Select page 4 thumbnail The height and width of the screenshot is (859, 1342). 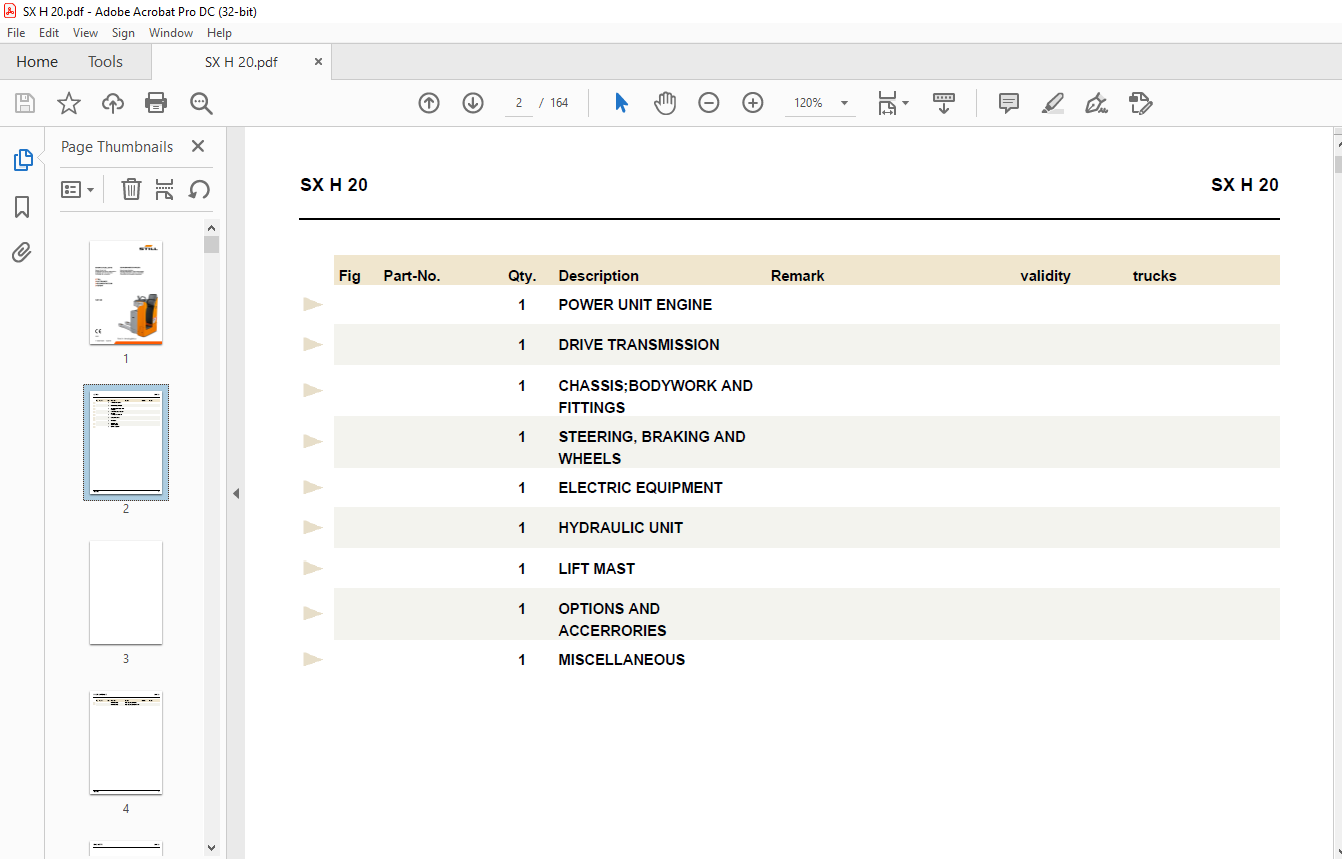pos(126,743)
